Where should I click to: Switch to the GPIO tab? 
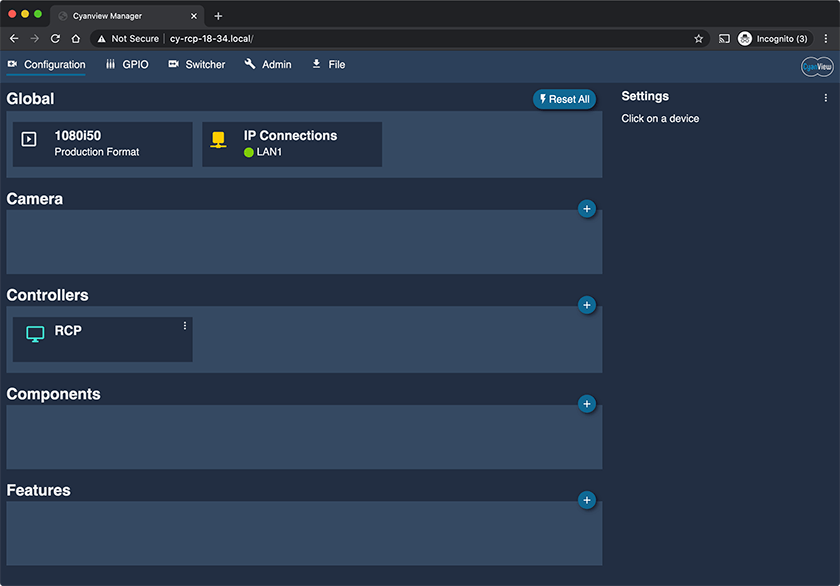tap(127, 64)
